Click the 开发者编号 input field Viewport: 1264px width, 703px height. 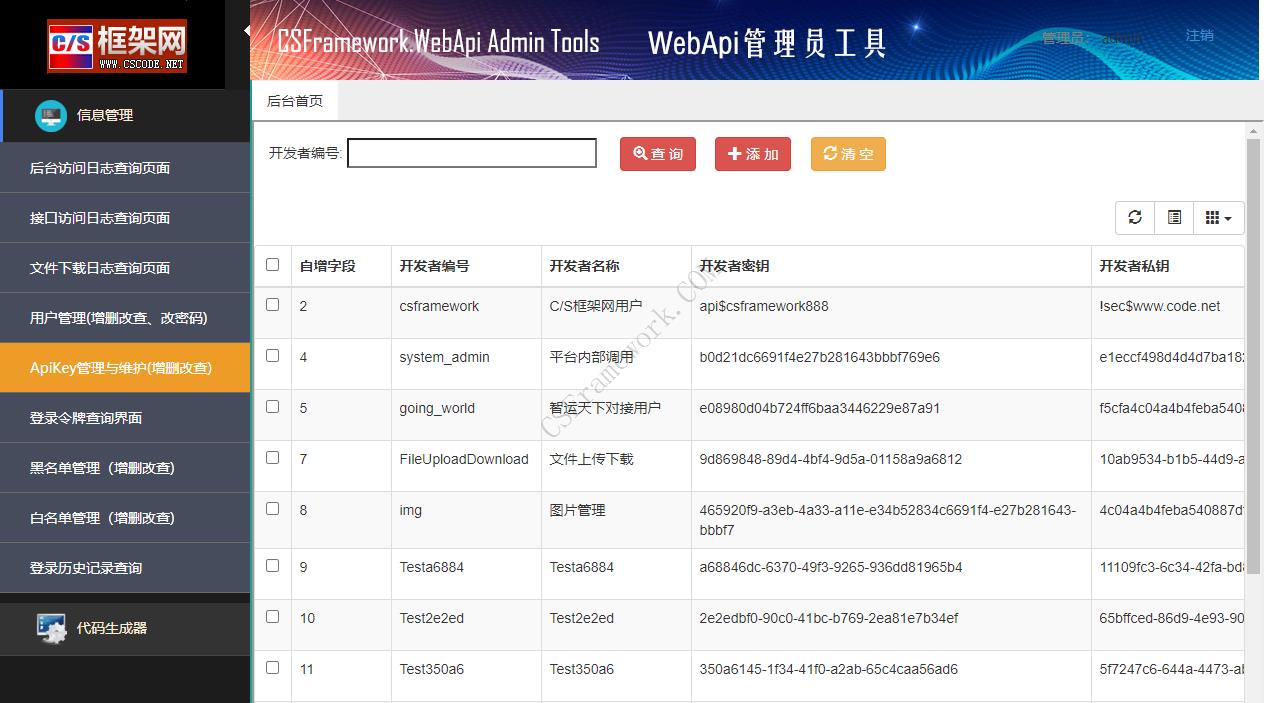[471, 152]
